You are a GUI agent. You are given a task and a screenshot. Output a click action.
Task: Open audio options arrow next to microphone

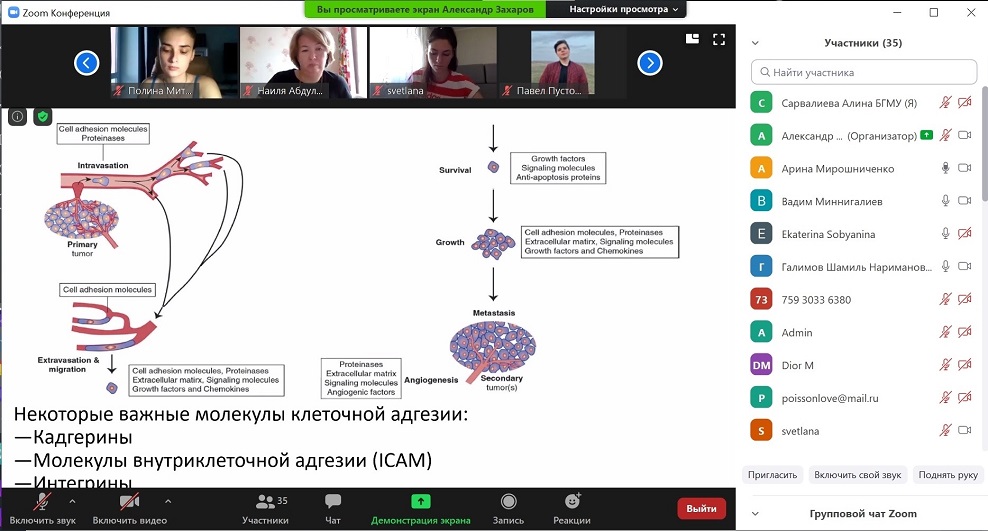coord(72,501)
